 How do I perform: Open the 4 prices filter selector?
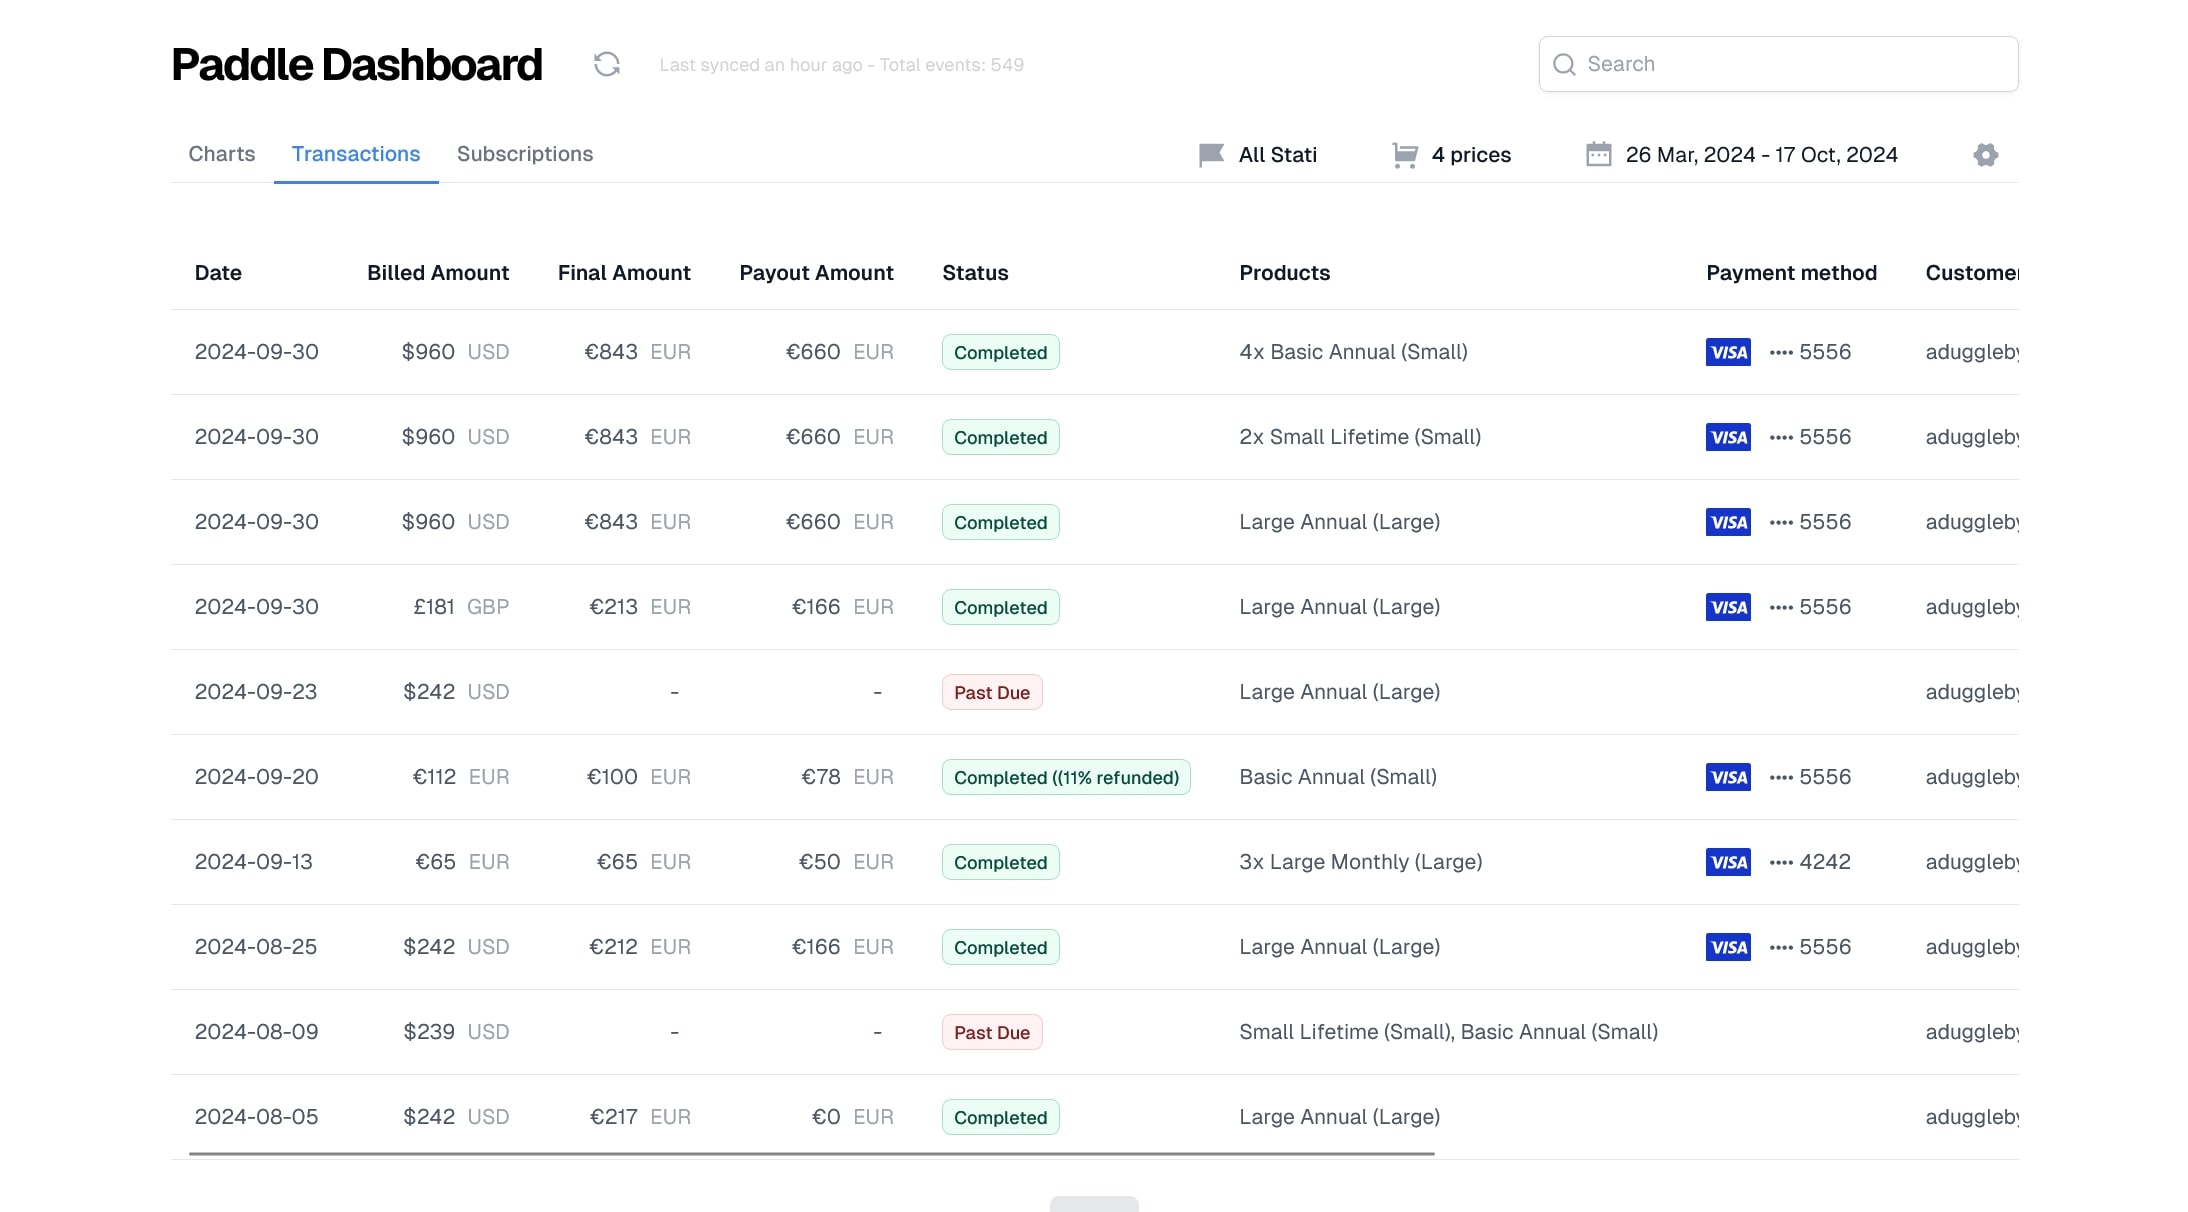(1471, 154)
